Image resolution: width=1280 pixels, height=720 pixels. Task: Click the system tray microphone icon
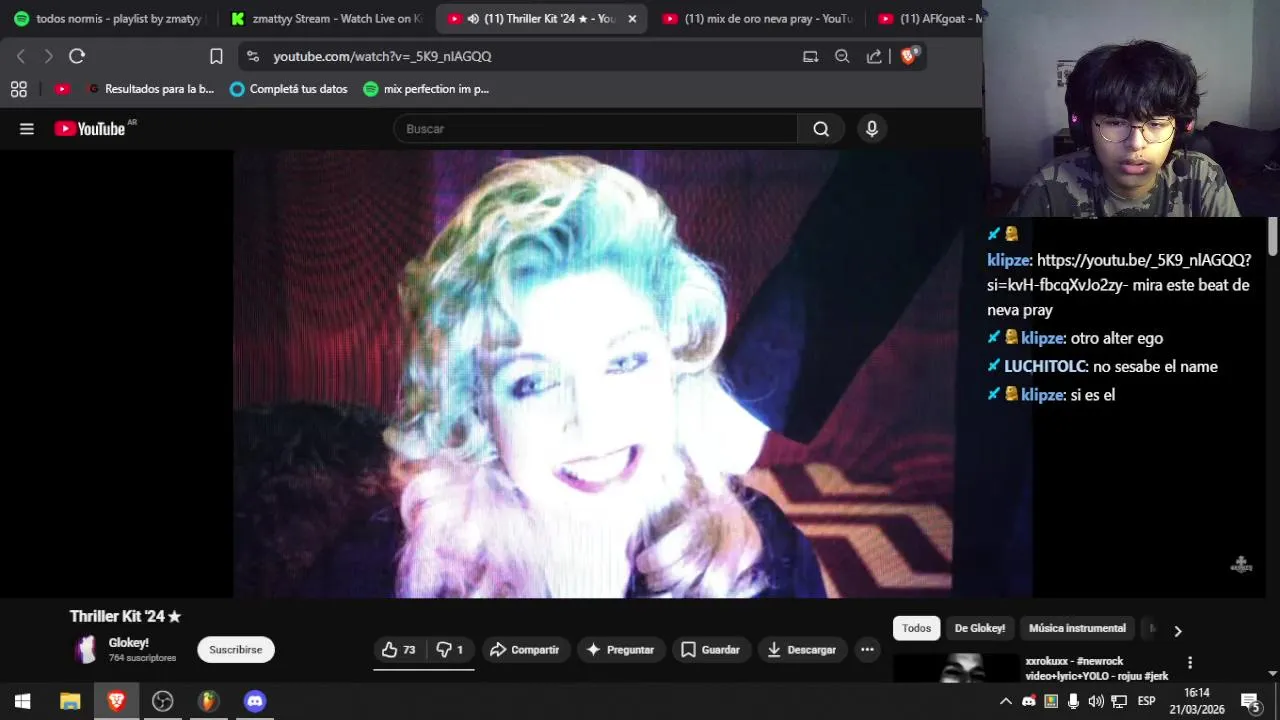pyautogui.click(x=1073, y=702)
